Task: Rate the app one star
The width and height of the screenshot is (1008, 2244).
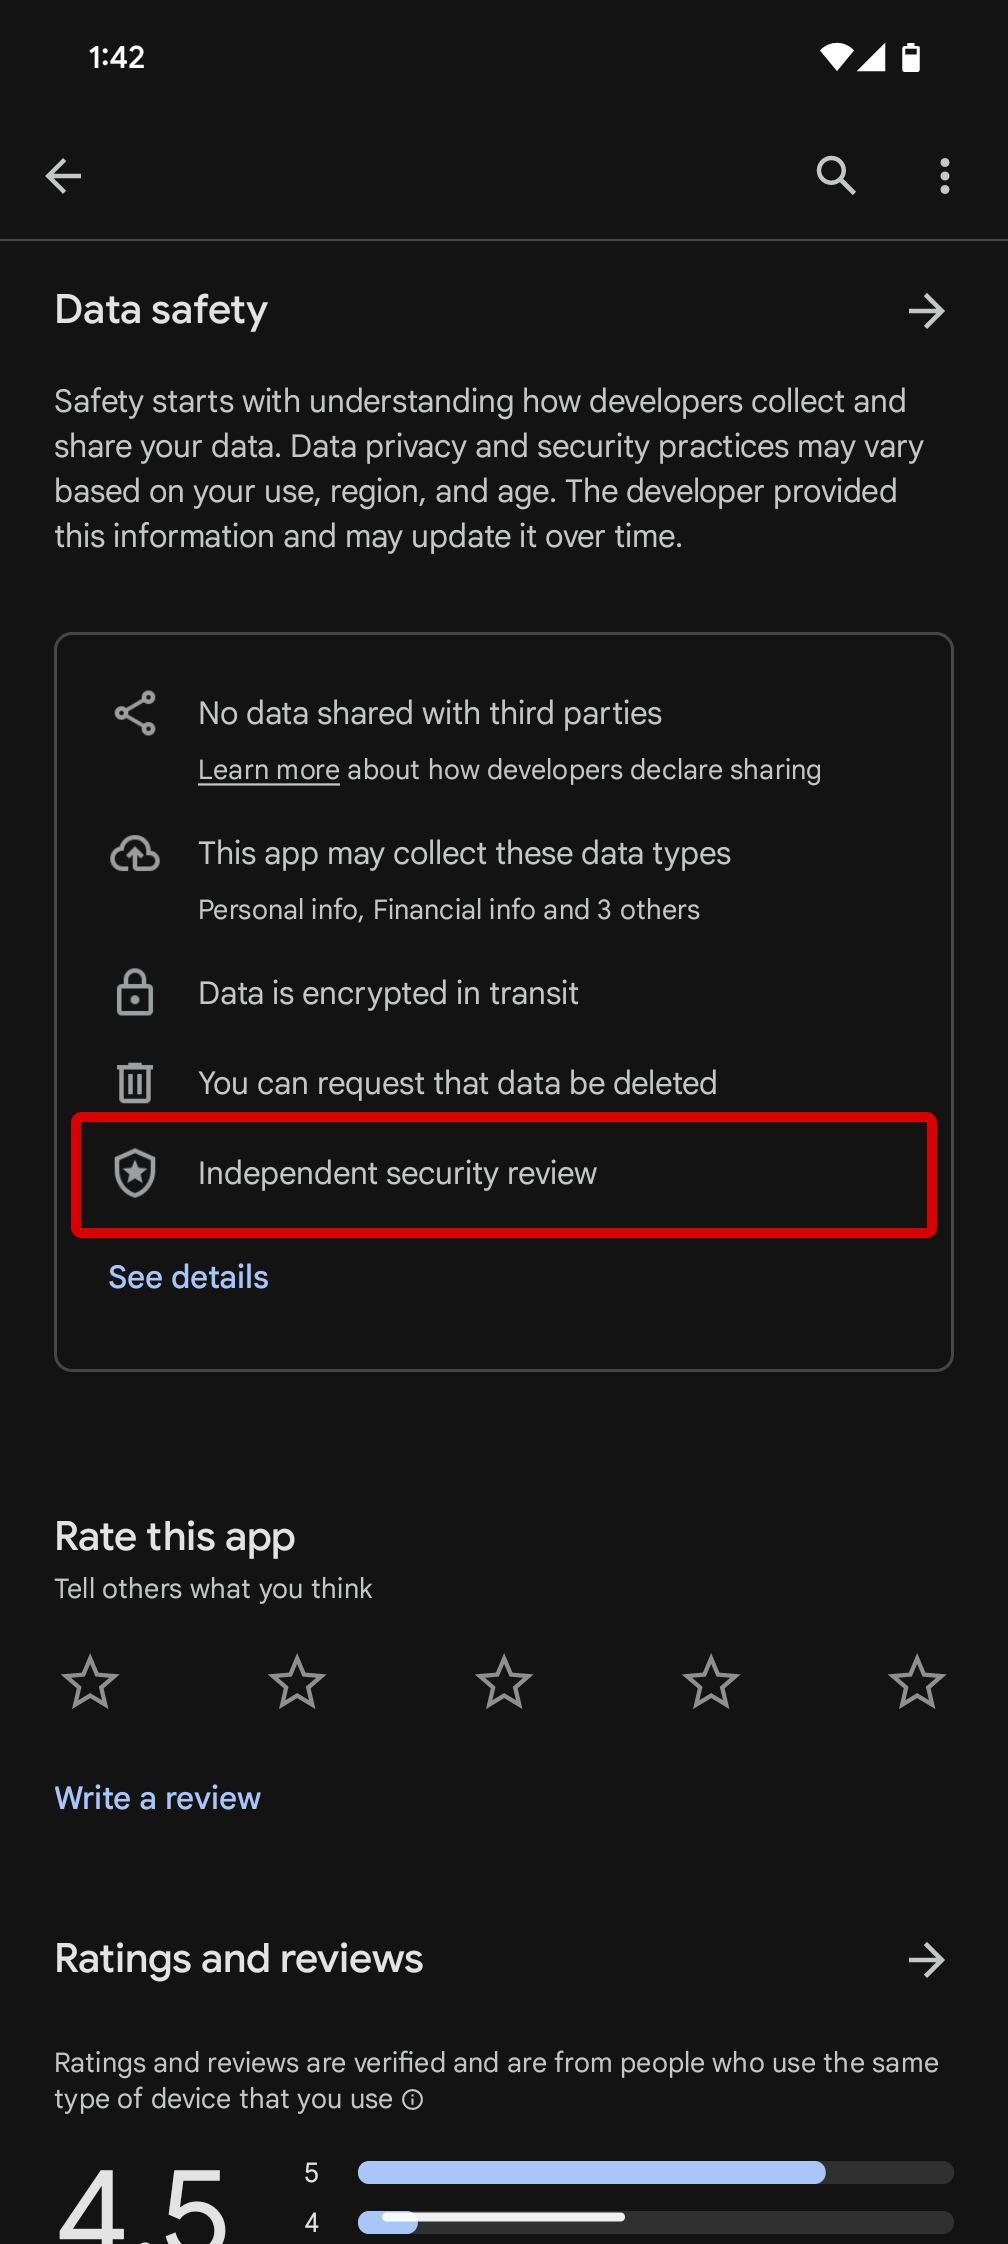Action: tap(90, 1682)
